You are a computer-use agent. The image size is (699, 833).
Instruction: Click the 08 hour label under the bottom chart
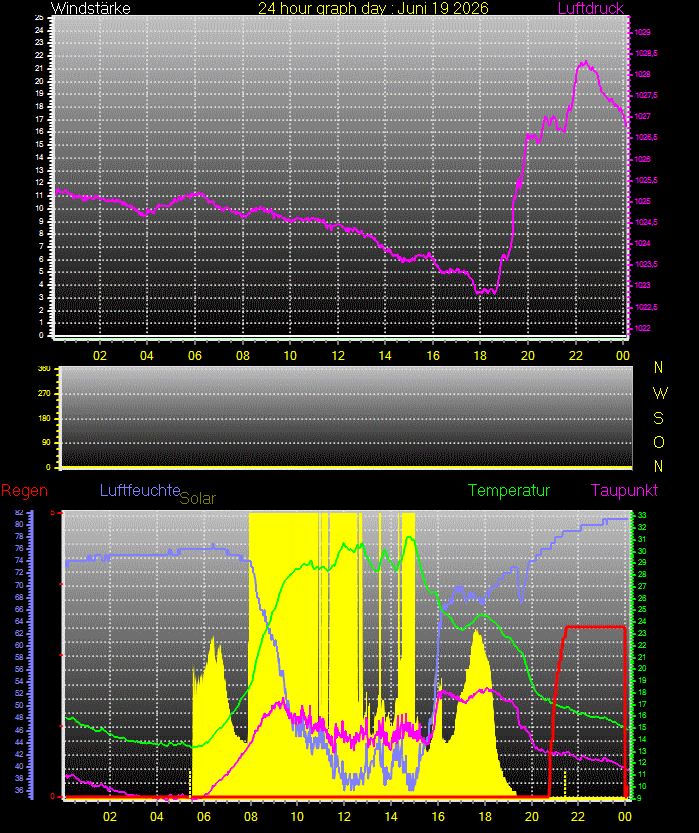[x=251, y=817]
